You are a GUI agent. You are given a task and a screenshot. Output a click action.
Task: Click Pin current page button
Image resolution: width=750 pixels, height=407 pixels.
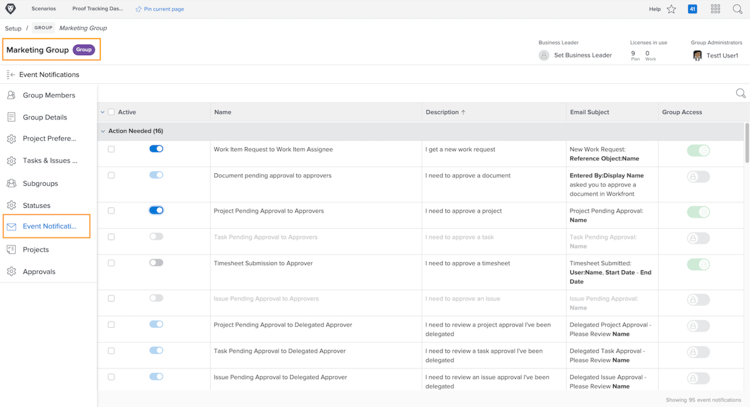159,9
